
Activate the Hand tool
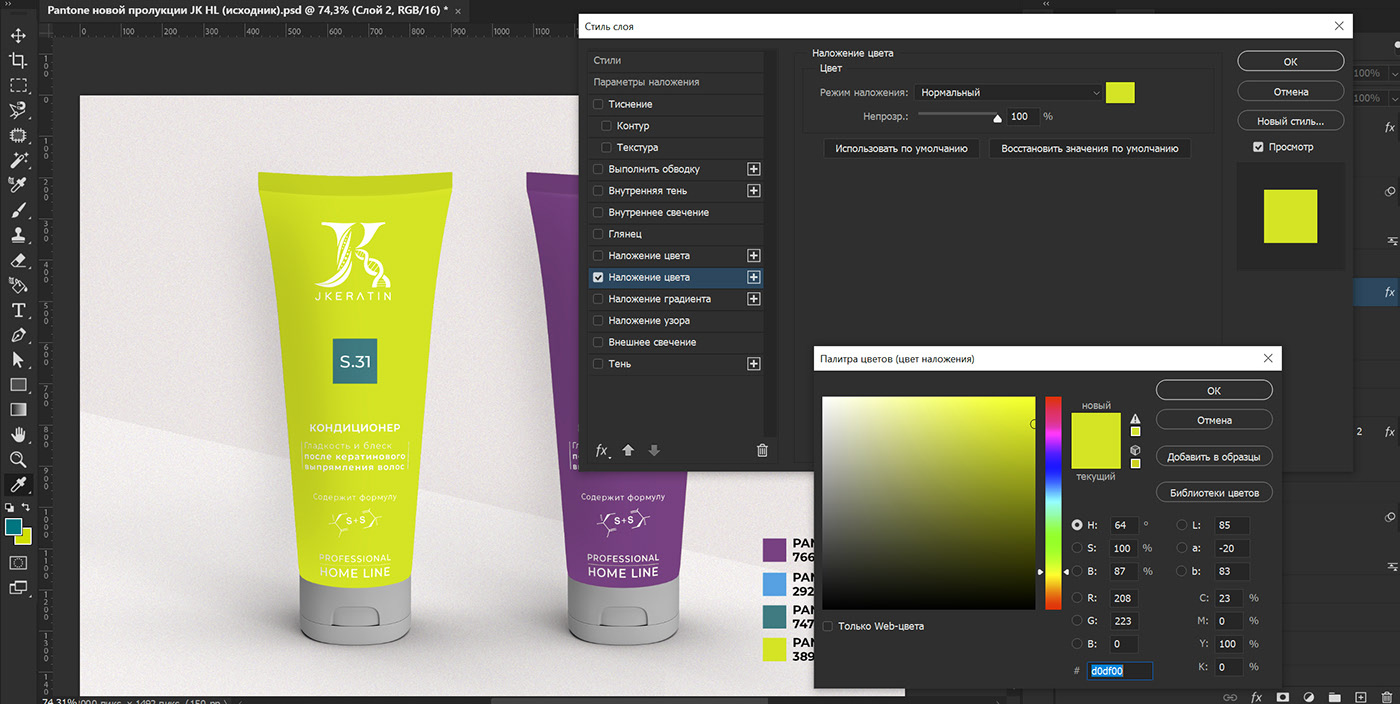click(x=18, y=434)
